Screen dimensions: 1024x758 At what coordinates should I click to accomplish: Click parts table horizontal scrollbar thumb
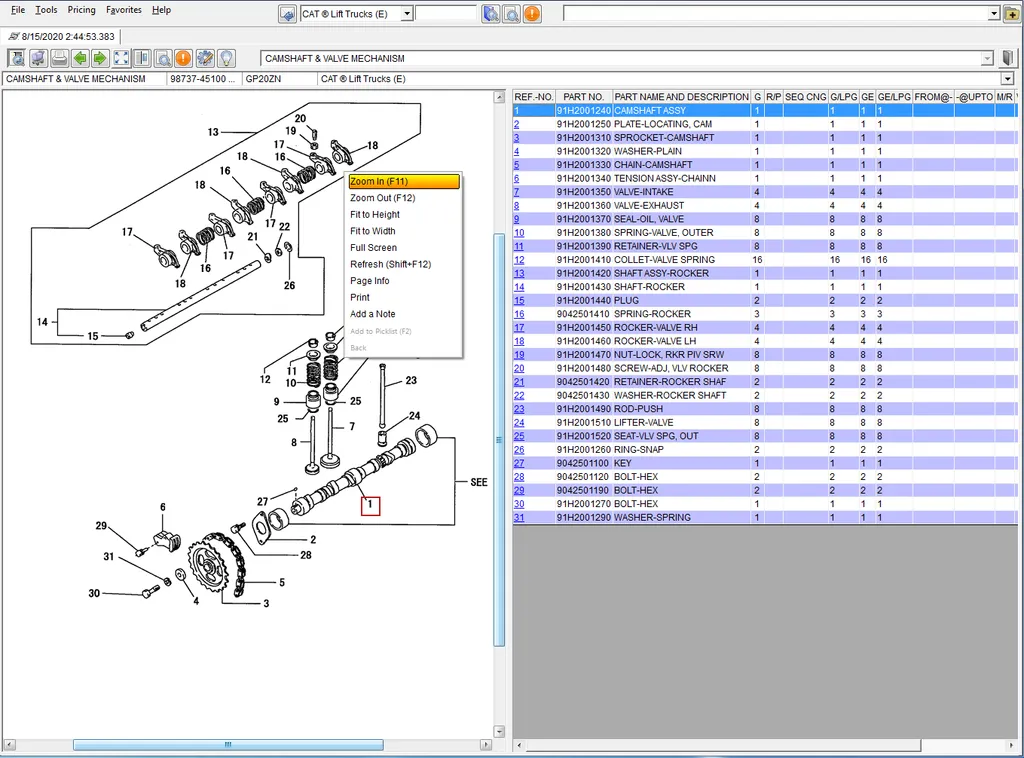pyautogui.click(x=724, y=745)
